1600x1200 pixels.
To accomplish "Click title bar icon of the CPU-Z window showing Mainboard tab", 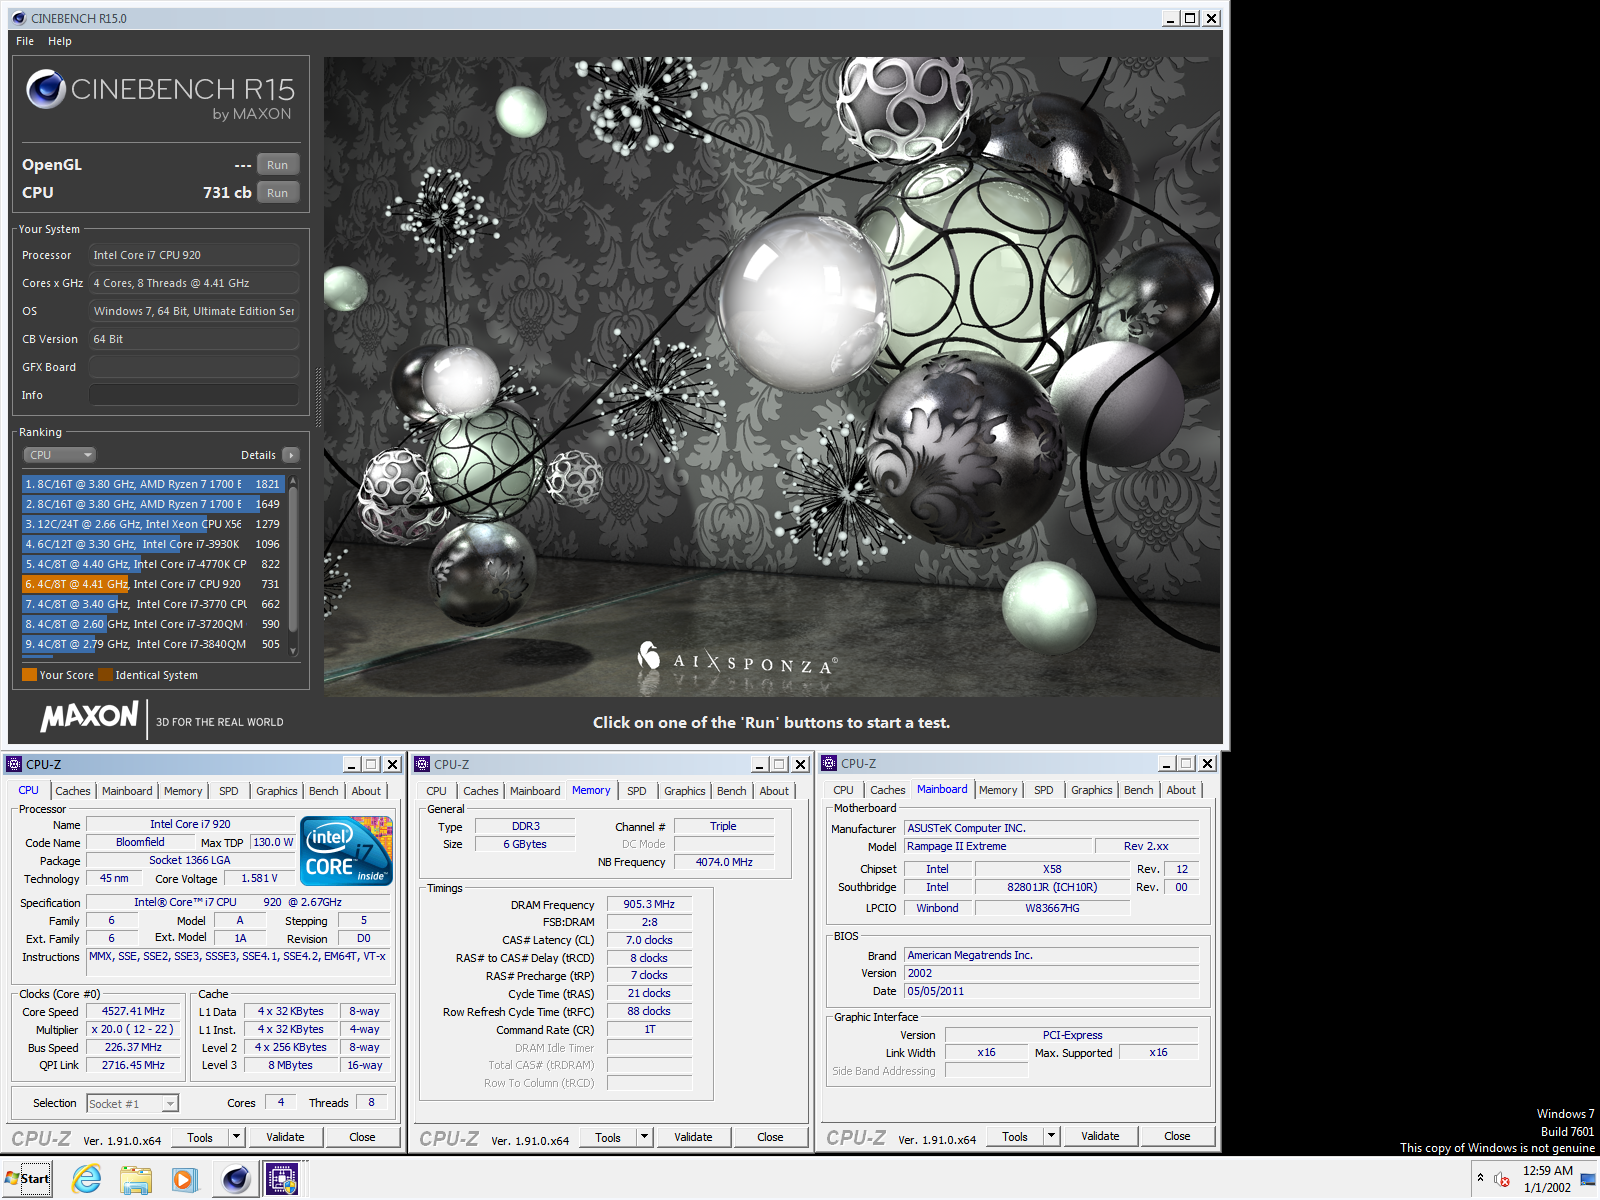I will click(x=829, y=763).
